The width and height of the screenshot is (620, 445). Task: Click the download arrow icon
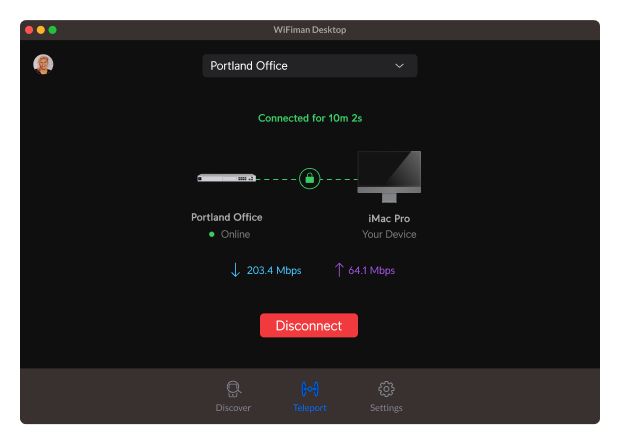235,270
